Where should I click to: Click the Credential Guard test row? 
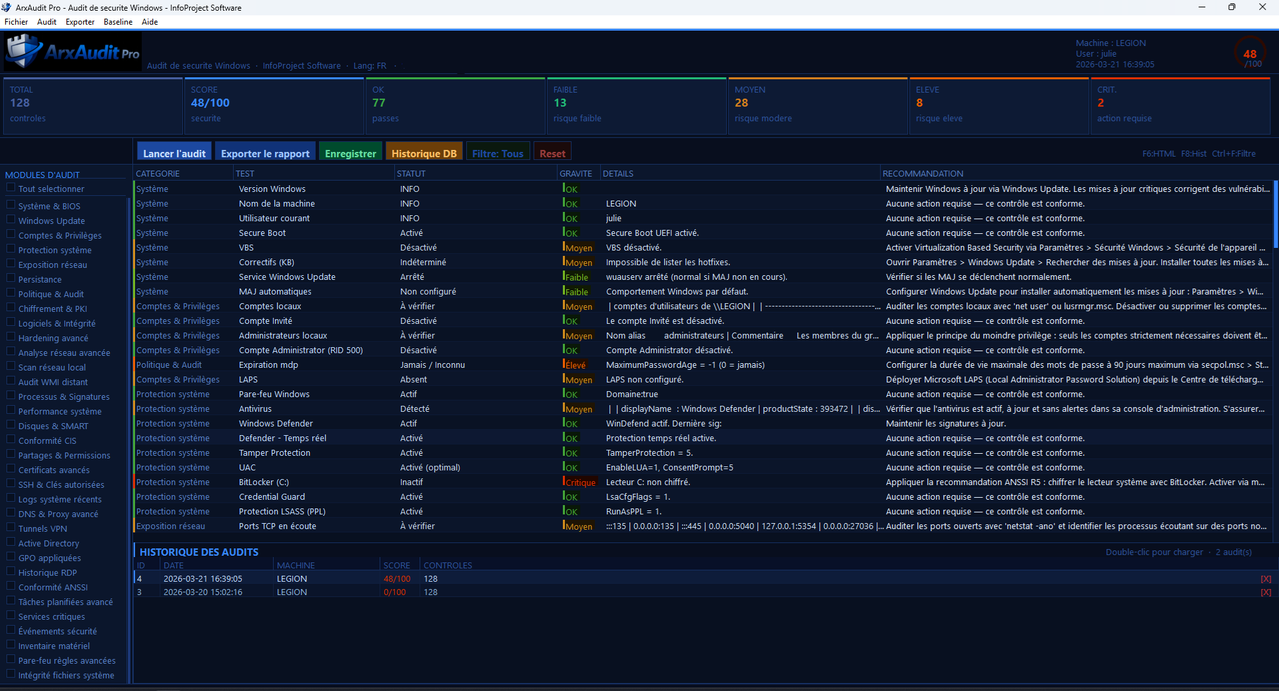click(x=702, y=497)
